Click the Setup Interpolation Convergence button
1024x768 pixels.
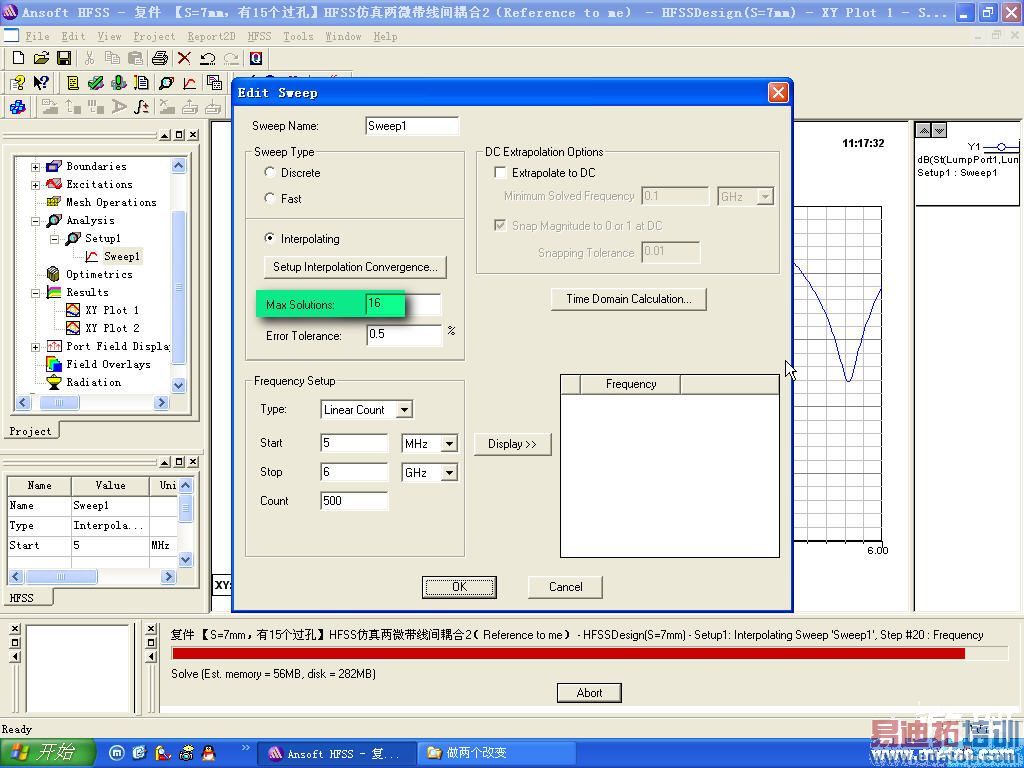coord(355,266)
